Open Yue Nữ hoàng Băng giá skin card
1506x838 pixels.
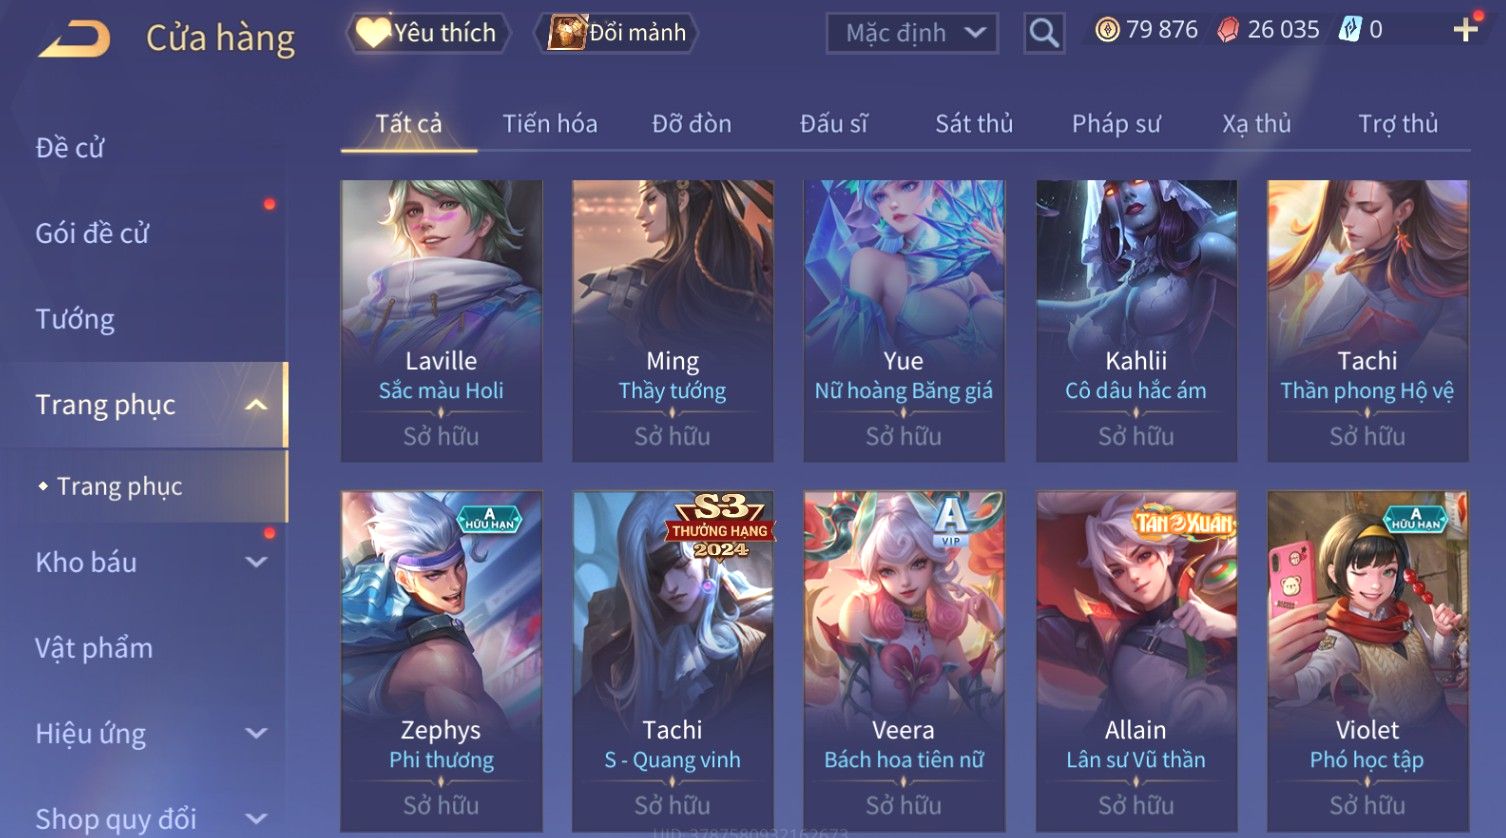pos(904,321)
